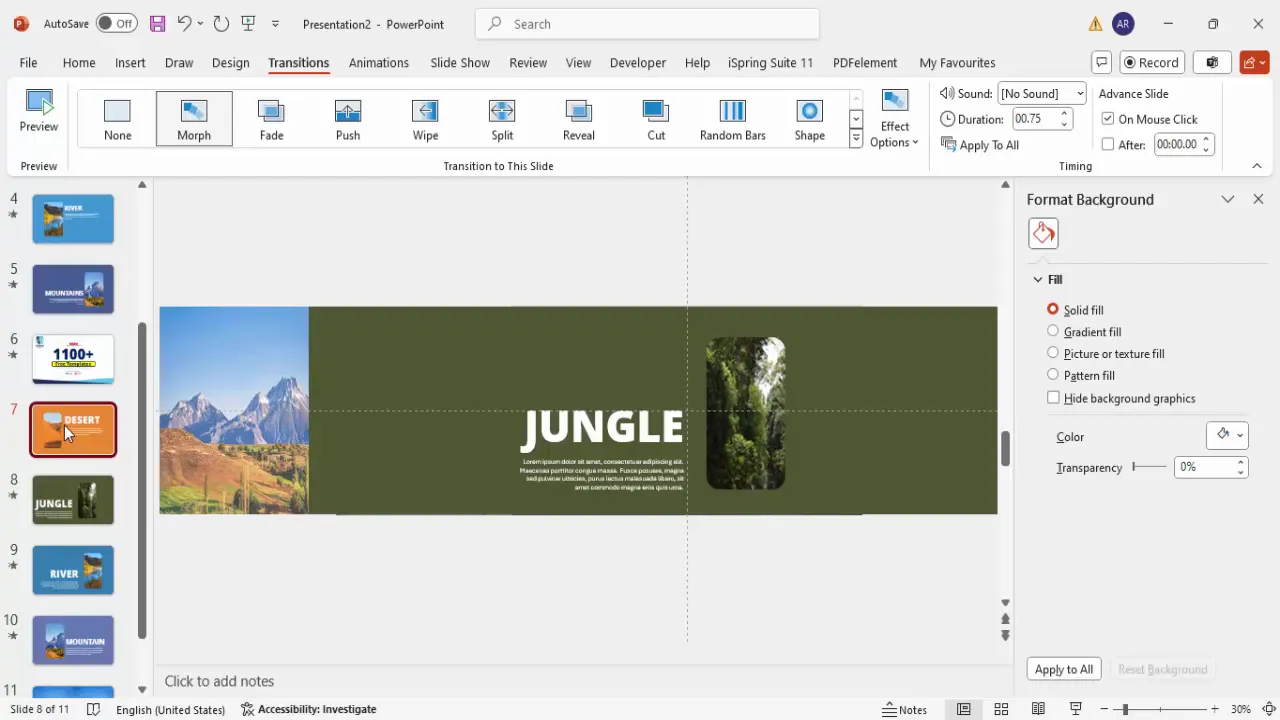Select Pattern fill option
This screenshot has height=720, width=1280.
point(1053,375)
